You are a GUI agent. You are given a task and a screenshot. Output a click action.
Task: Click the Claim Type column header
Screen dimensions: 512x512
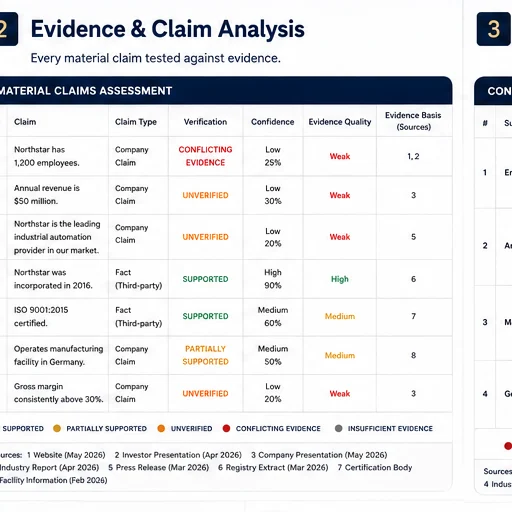136,122
